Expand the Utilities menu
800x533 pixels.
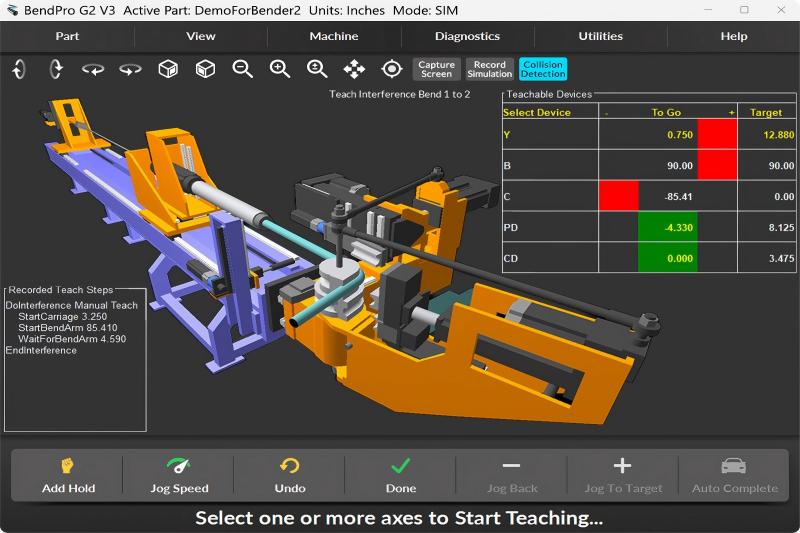pyautogui.click(x=600, y=36)
